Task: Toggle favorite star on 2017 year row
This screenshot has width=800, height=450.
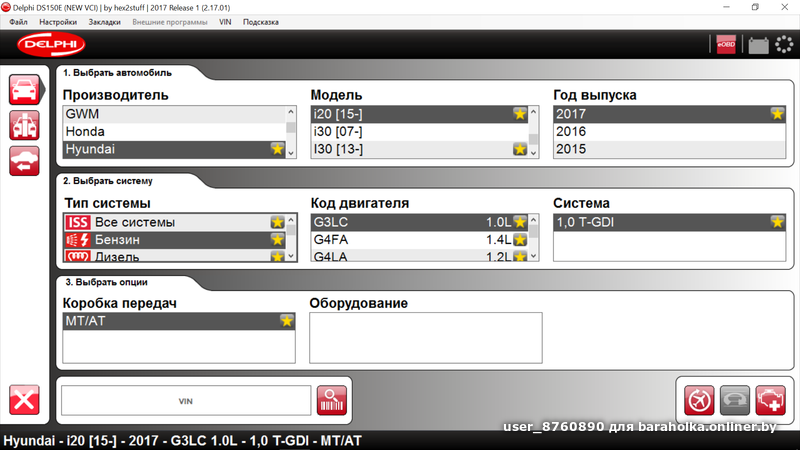Action: pyautogui.click(x=777, y=114)
